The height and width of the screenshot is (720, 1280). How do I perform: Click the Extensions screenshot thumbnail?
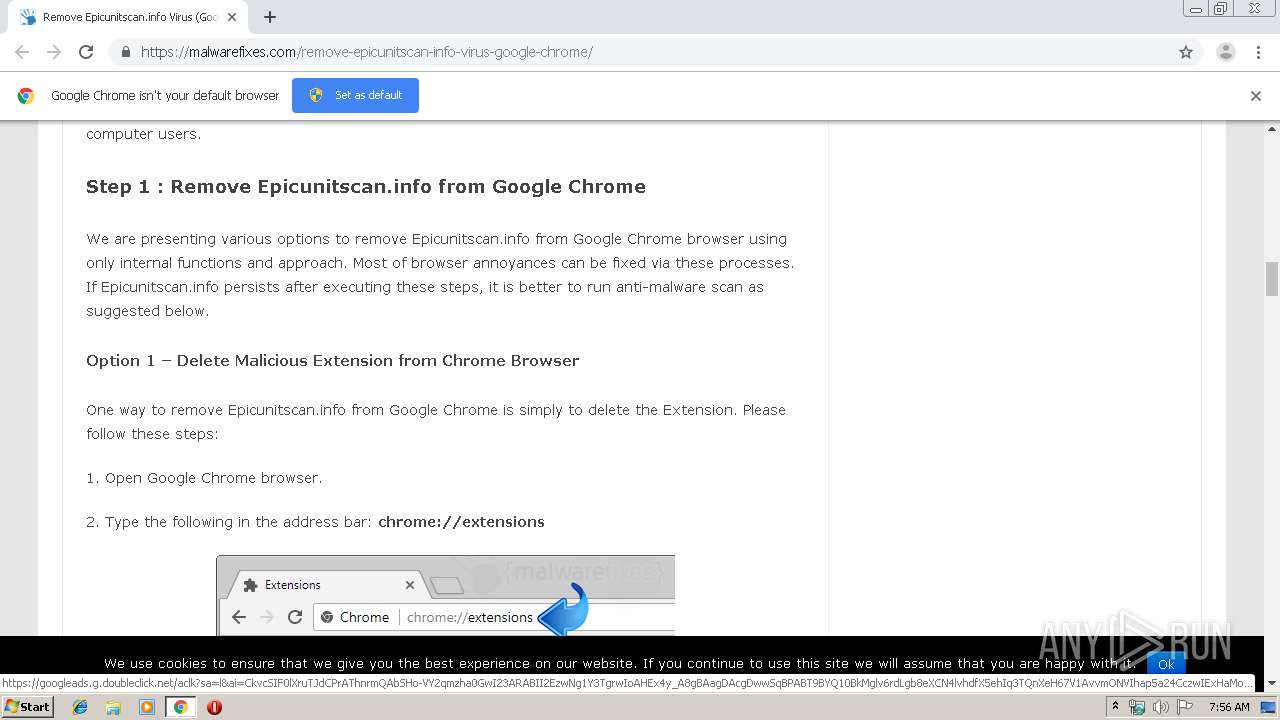(445, 595)
